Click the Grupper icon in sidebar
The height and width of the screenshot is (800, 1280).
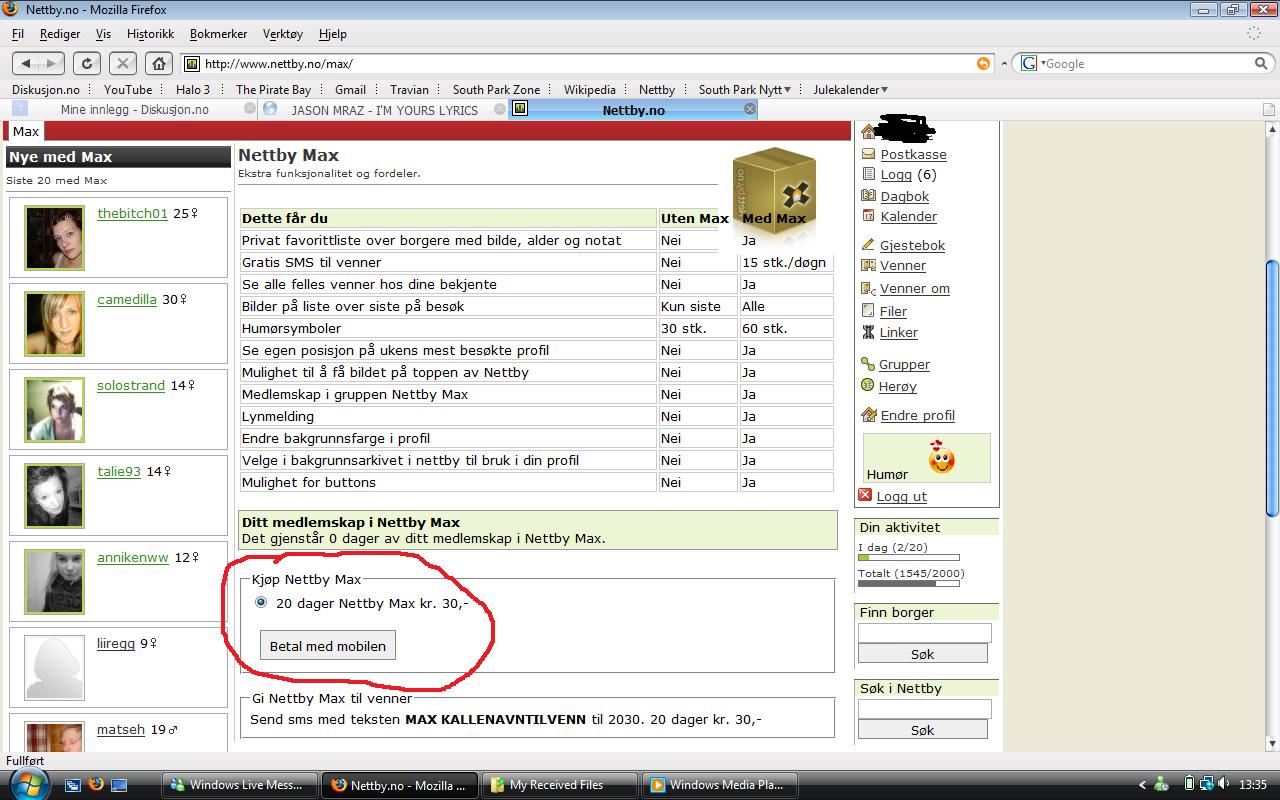(x=868, y=364)
